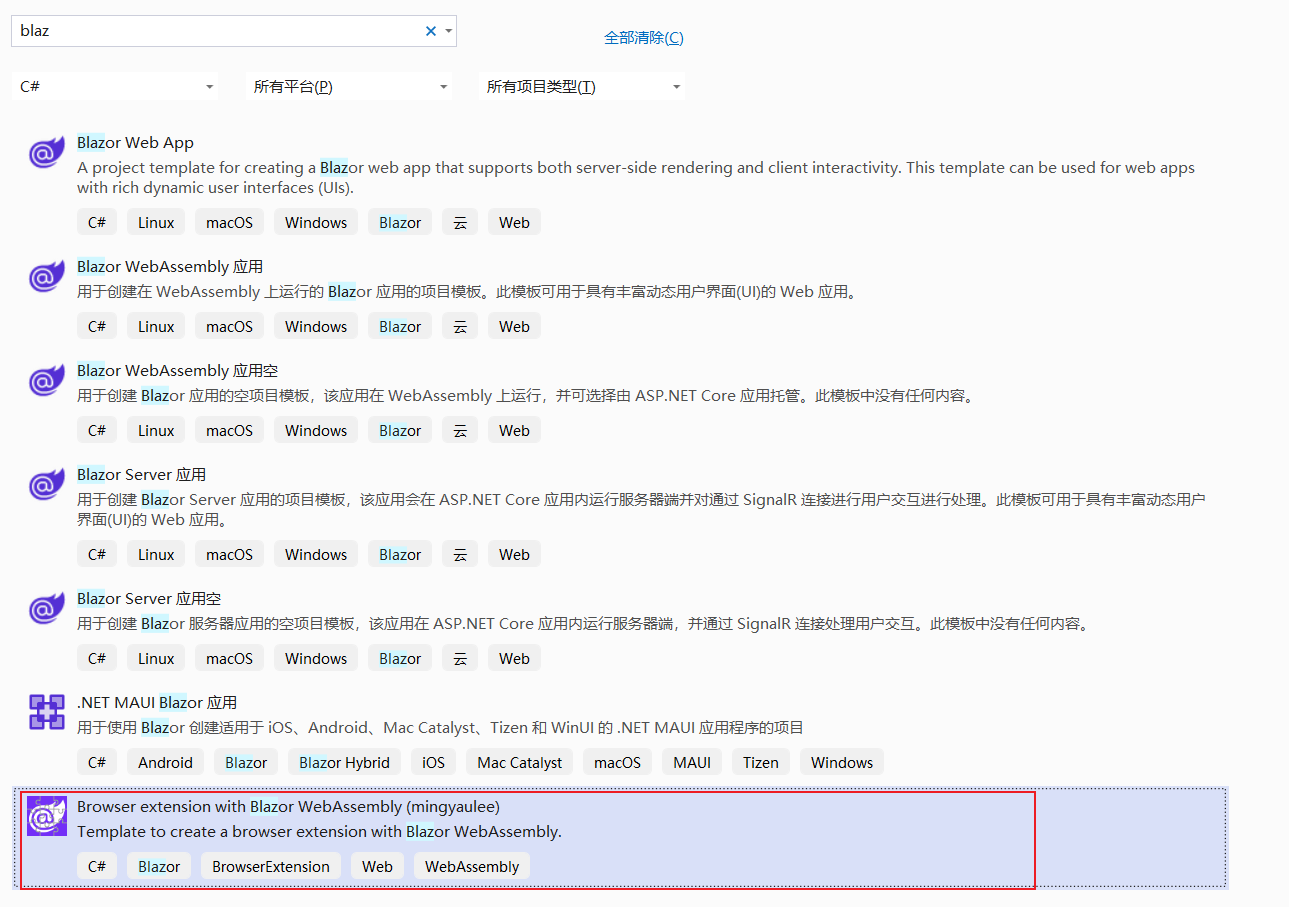Image resolution: width=1289 pixels, height=907 pixels.
Task: Click the macOS tag in .NET MAUI row
Action: pyautogui.click(x=617, y=763)
